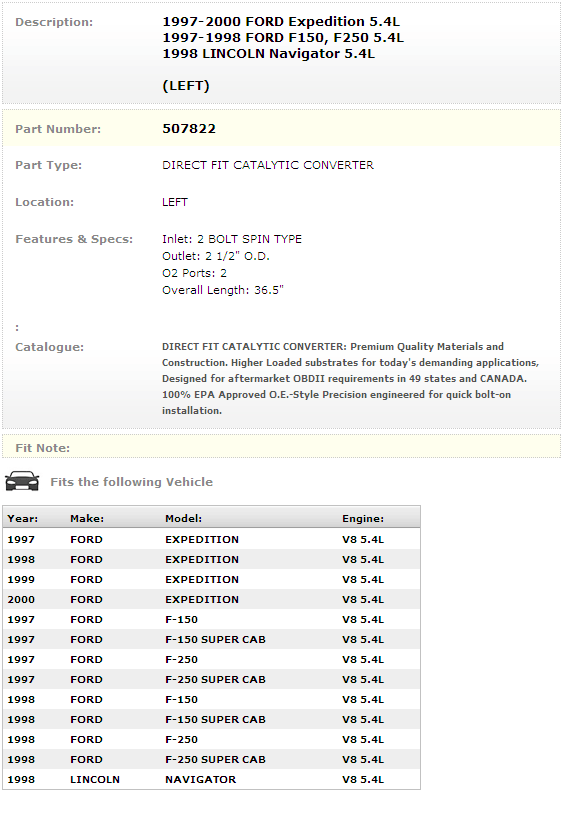The width and height of the screenshot is (570, 819).
Task: Click the '1998 LINCOLN Navigator 5.4L' description line
Action: (268, 53)
